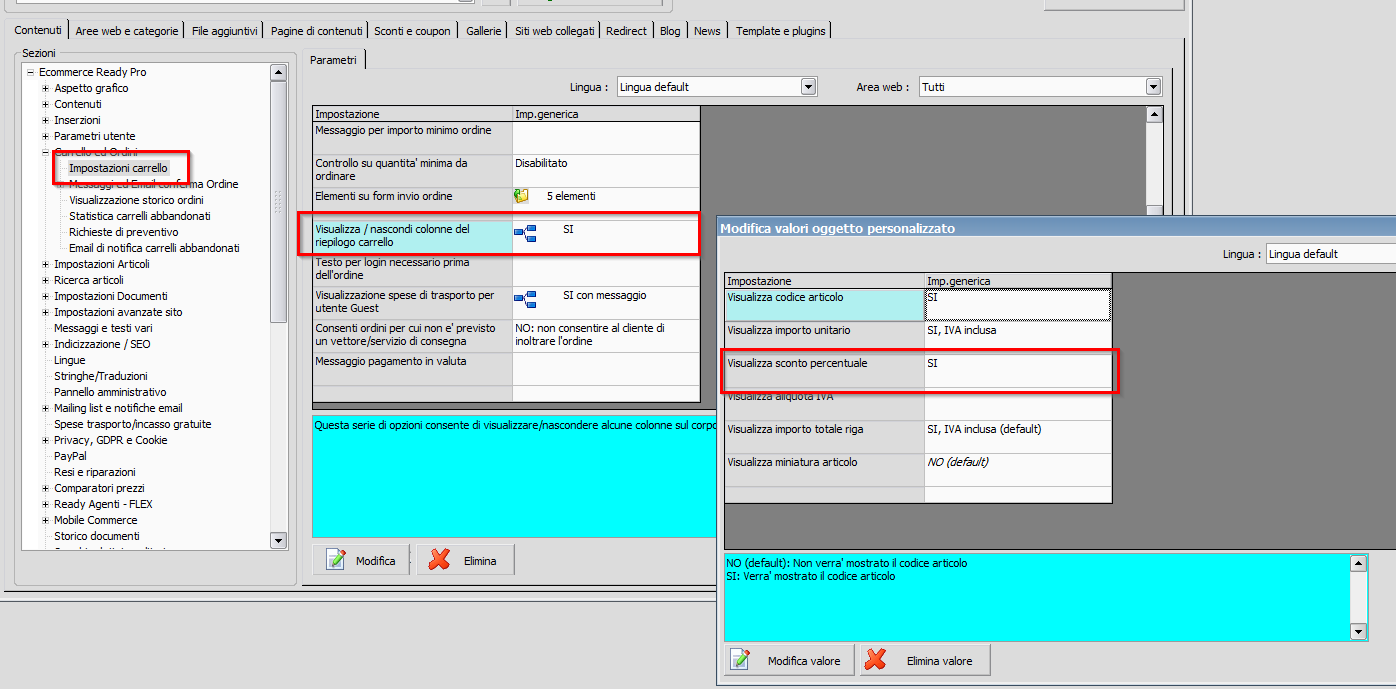The image size is (1396, 689).
Task: Select Messaggi e testi vari item
Action: point(103,328)
